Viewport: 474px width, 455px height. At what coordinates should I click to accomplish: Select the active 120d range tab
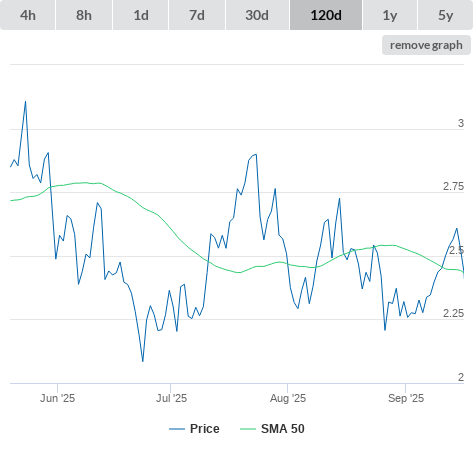326,15
